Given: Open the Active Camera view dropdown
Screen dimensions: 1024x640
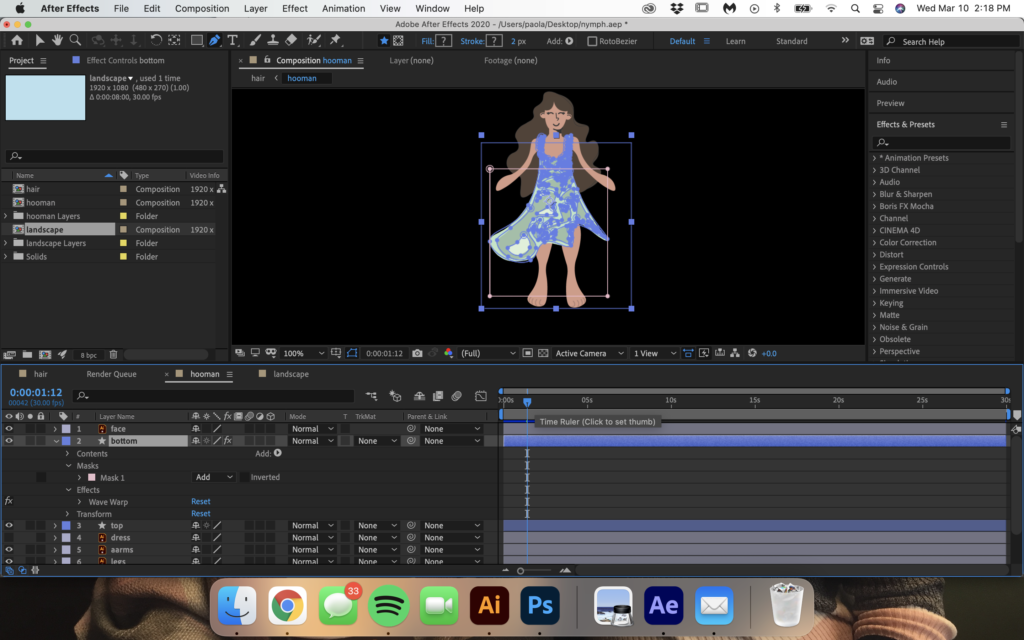Looking at the screenshot, I should (x=589, y=353).
